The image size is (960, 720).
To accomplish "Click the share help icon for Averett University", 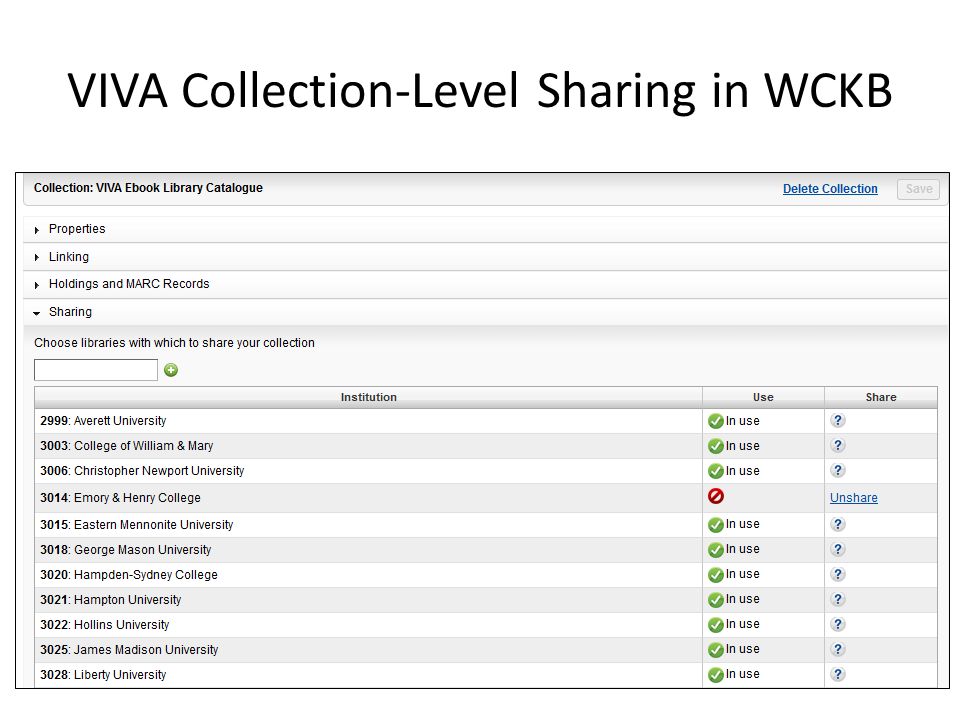I will pos(838,421).
